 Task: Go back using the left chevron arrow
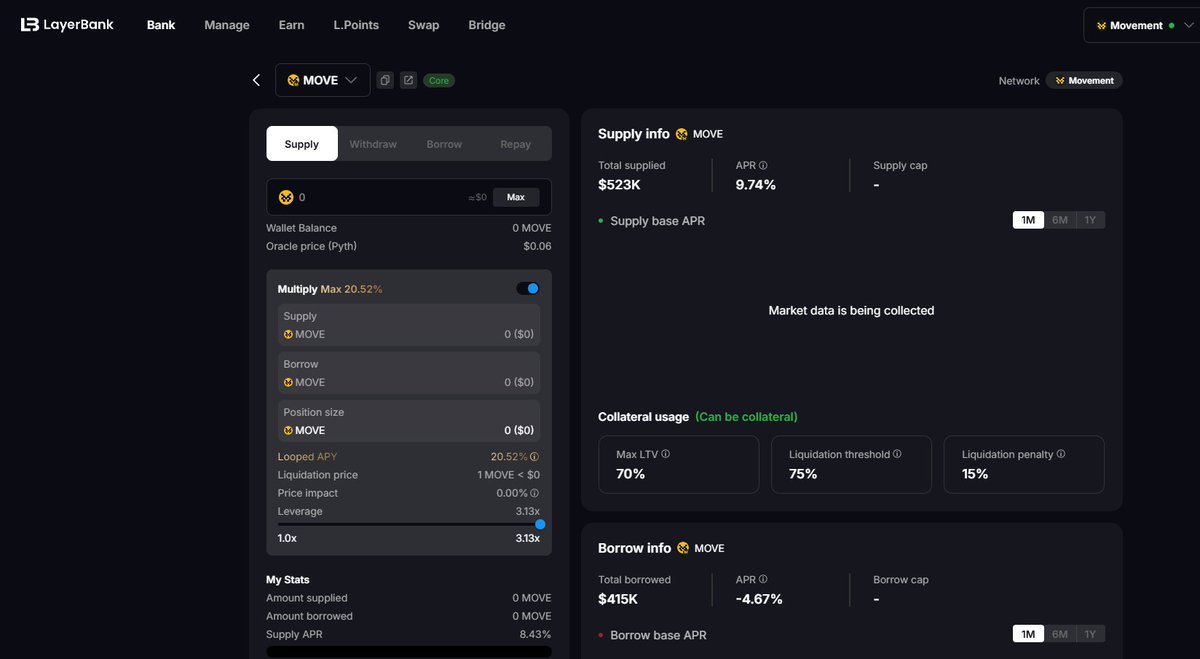pos(255,80)
